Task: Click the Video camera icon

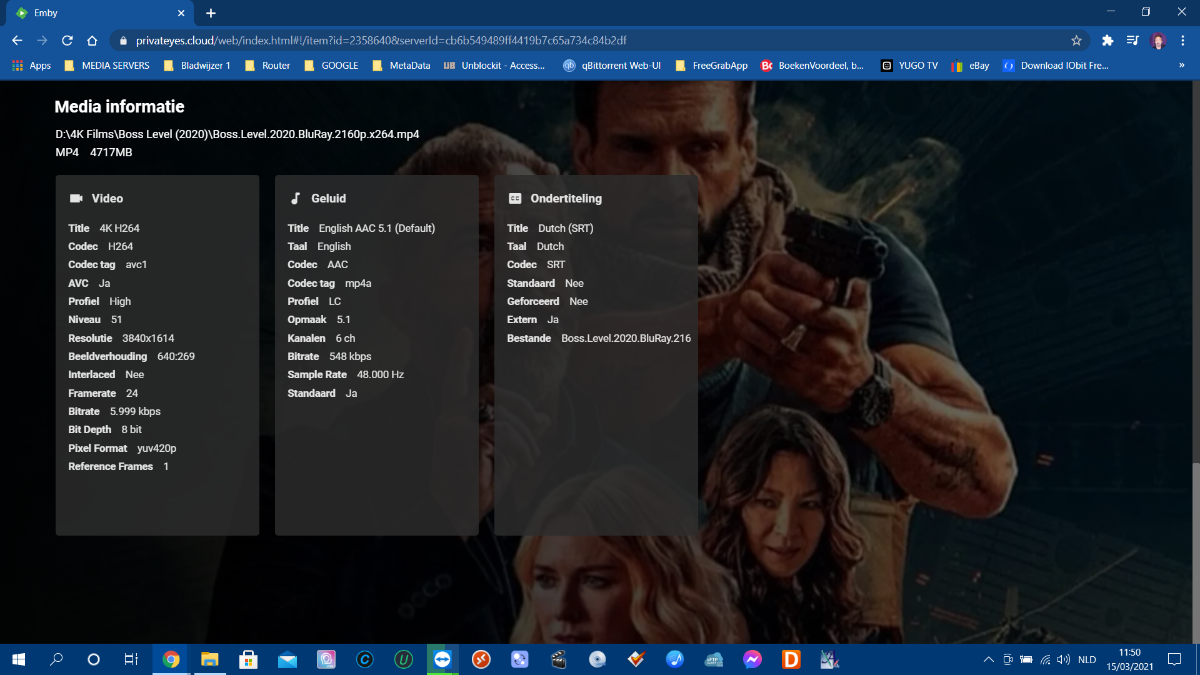Action: (76, 198)
